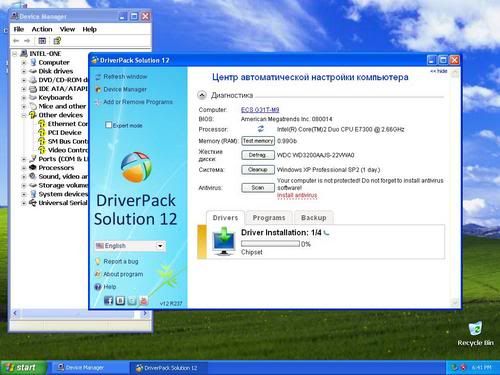
Task: Click the driver installation progress bar
Action: tap(270, 244)
